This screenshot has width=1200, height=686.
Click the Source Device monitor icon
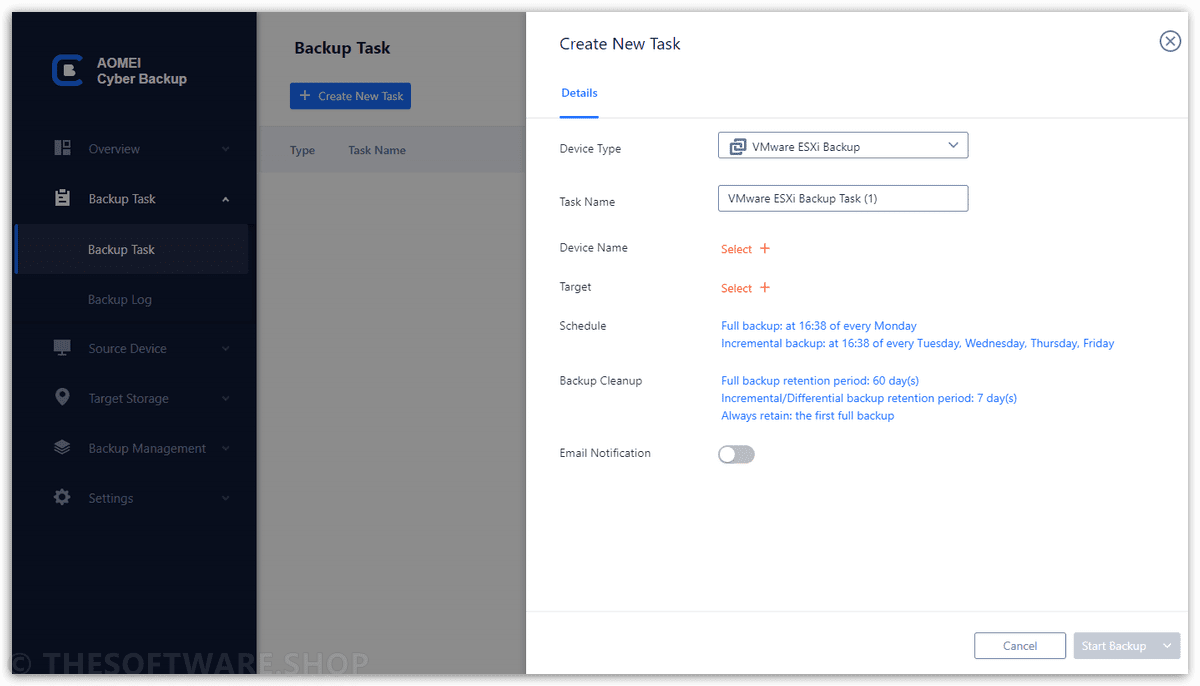pos(62,348)
